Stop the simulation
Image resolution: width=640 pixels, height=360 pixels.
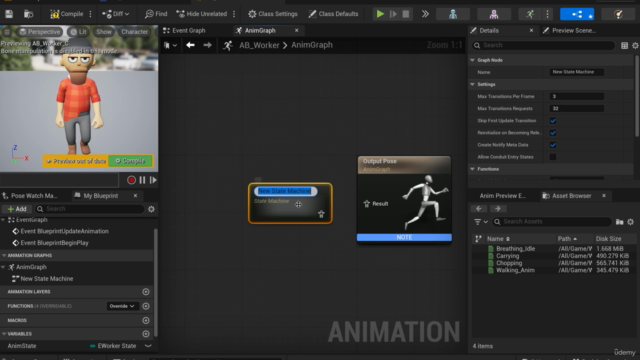(406, 14)
